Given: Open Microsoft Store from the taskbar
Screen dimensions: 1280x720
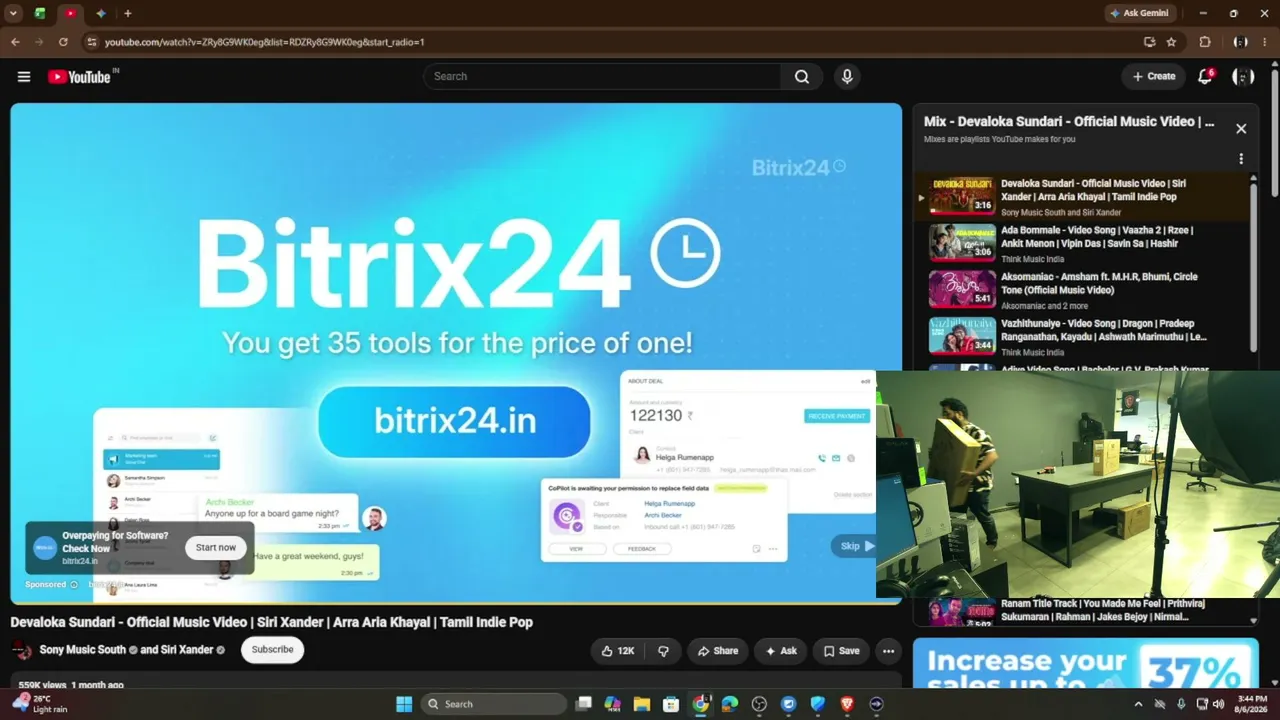Looking at the screenshot, I should click(x=671, y=704).
